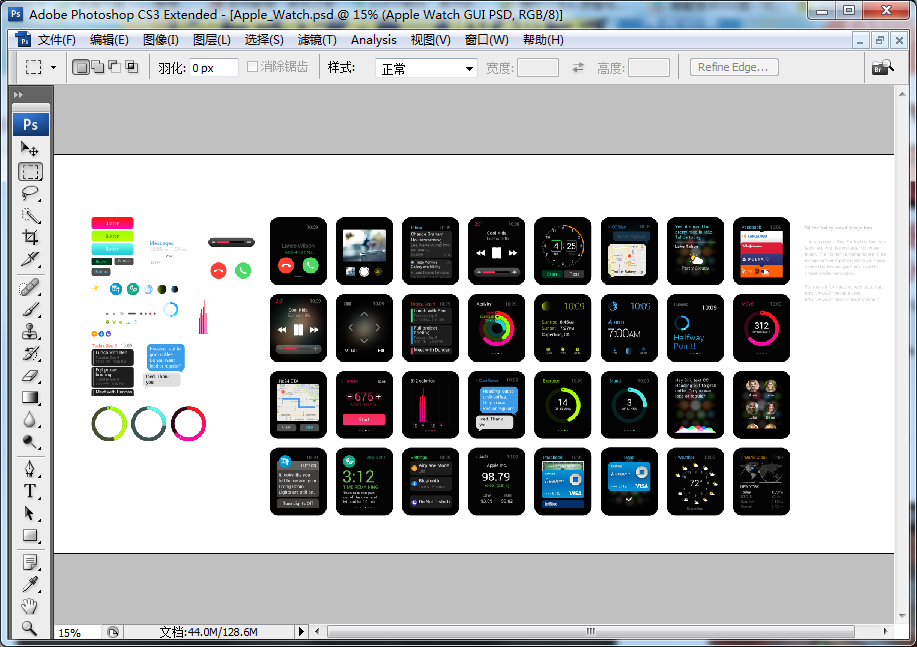
Task: Open the 样式 style dropdown
Action: coord(426,68)
